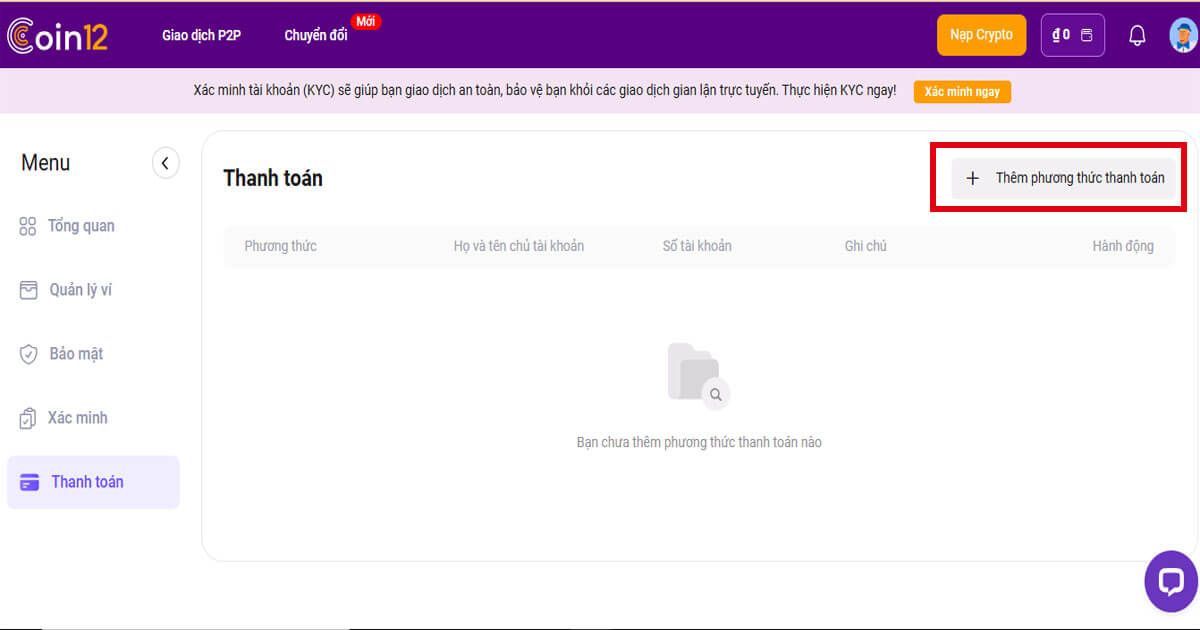
Task: Click the Coin12 logo
Action: click(57, 35)
